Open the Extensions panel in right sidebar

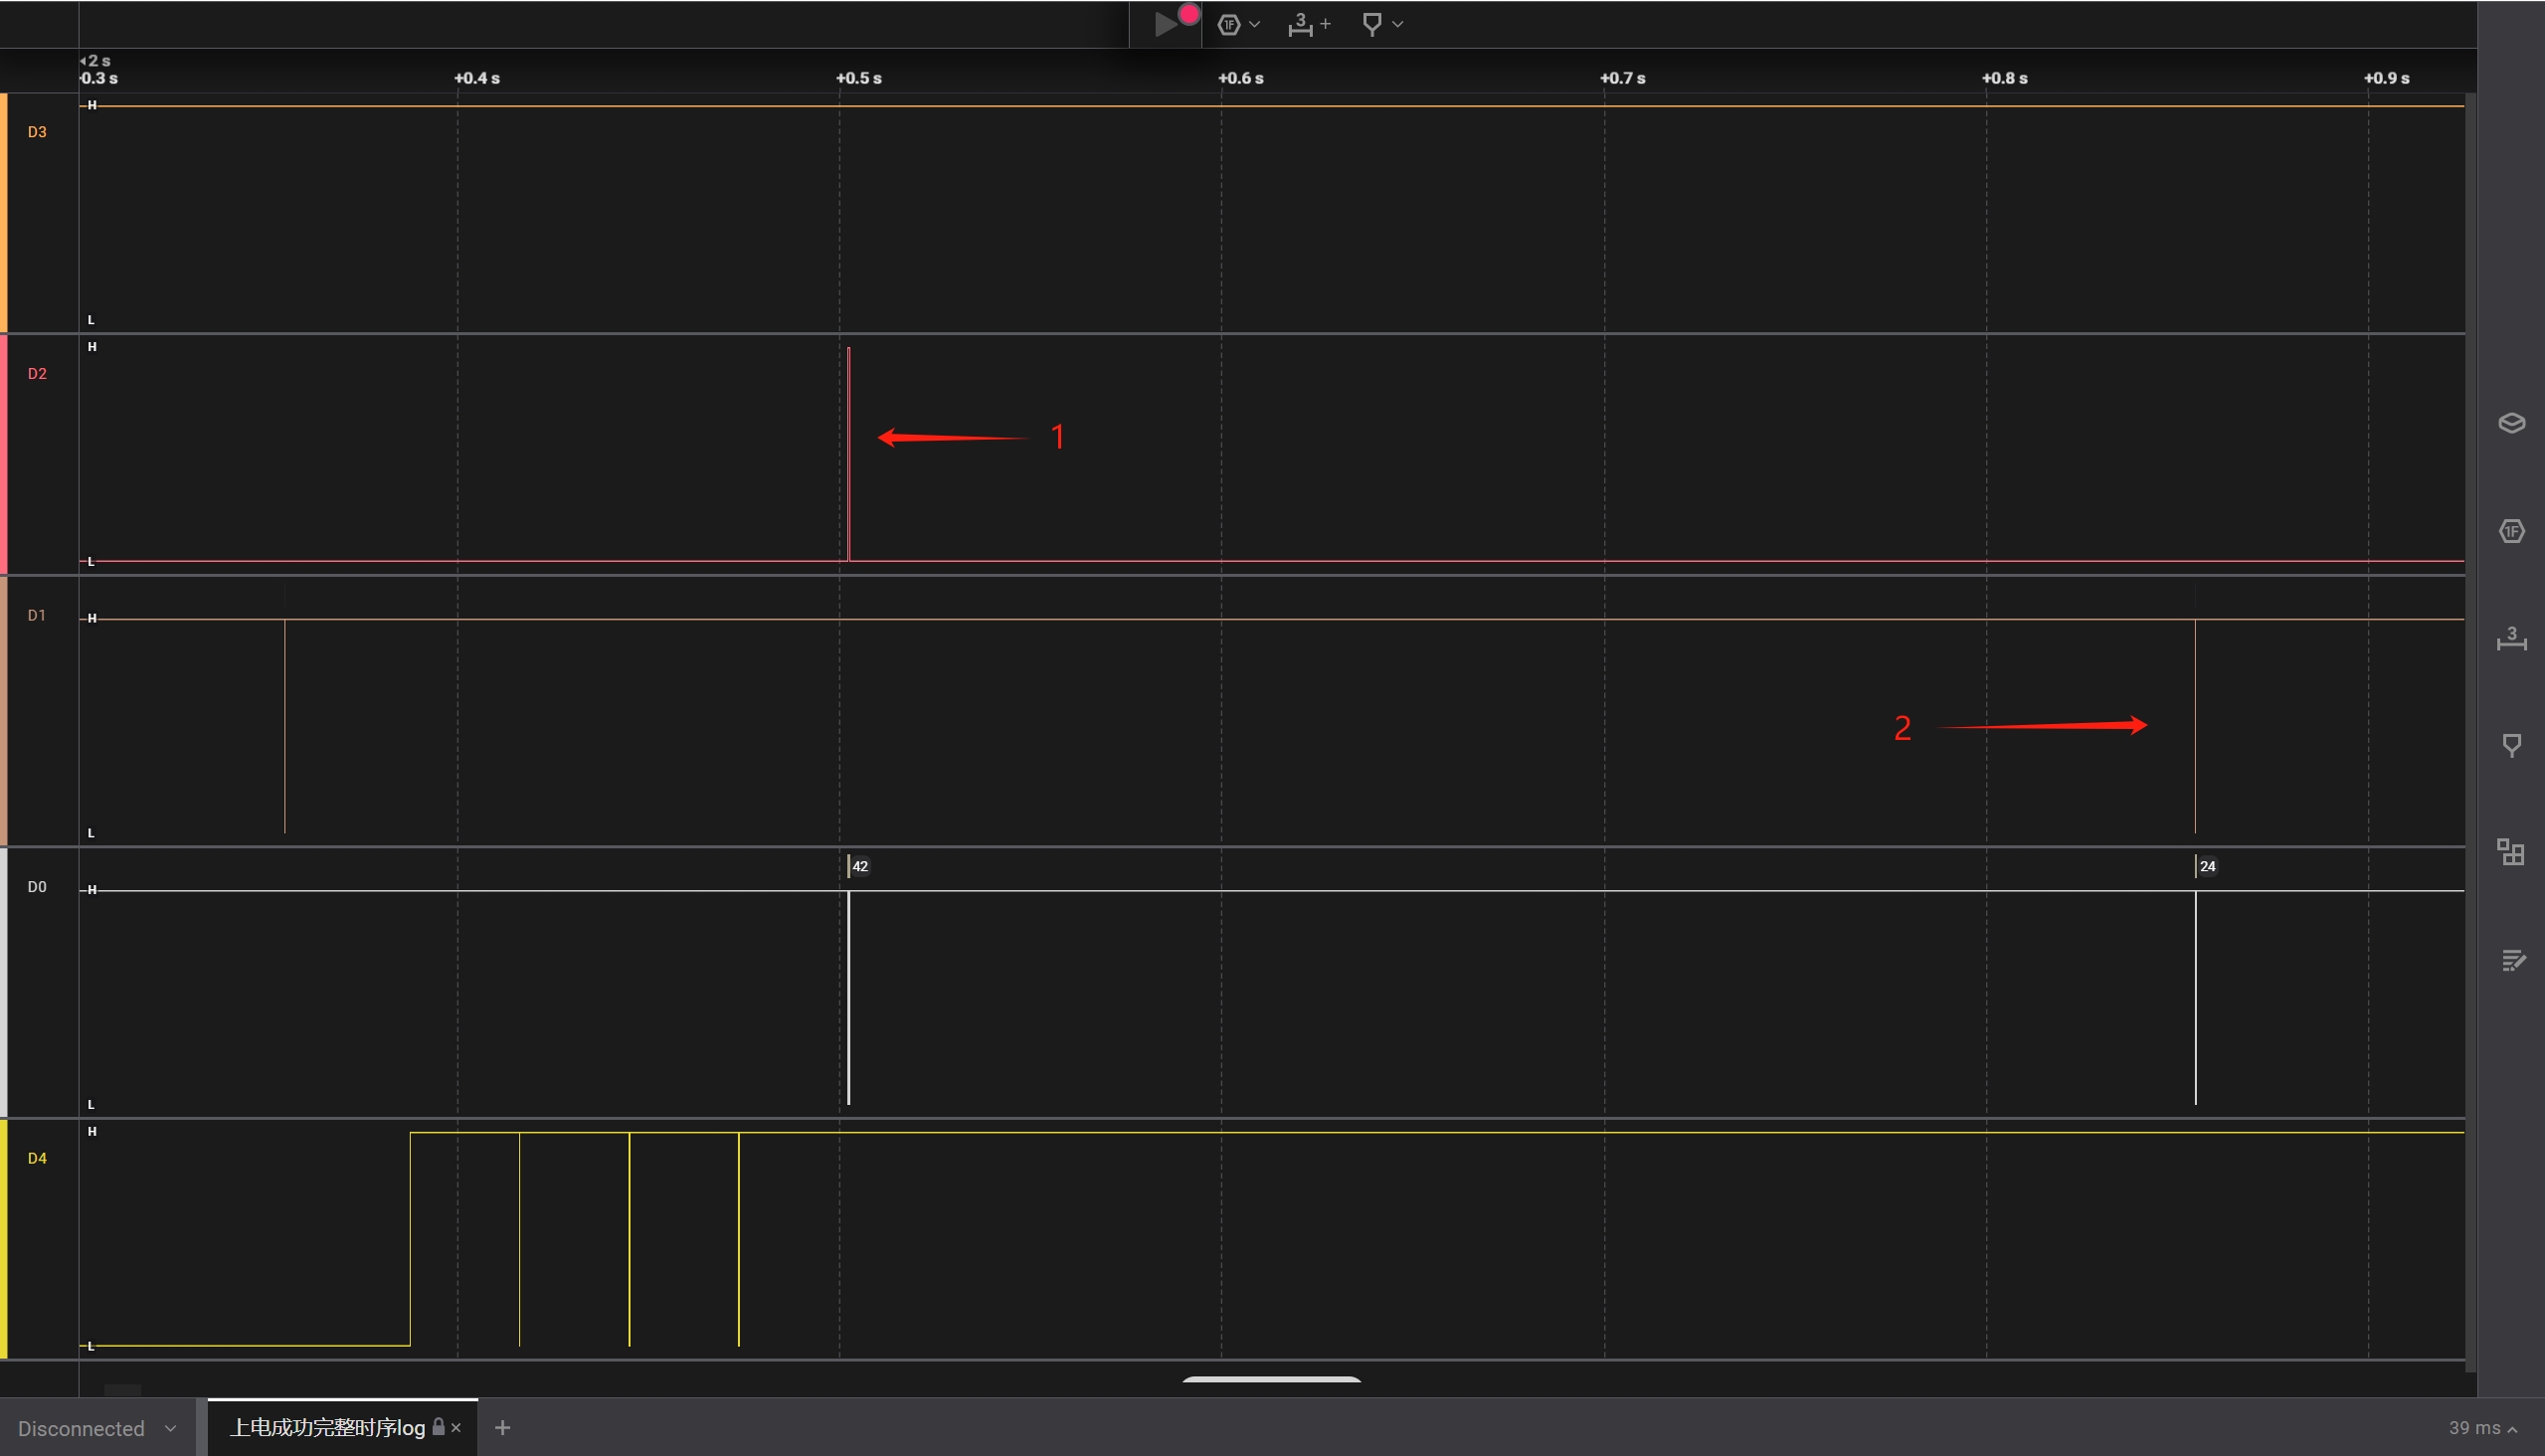(x=2511, y=852)
